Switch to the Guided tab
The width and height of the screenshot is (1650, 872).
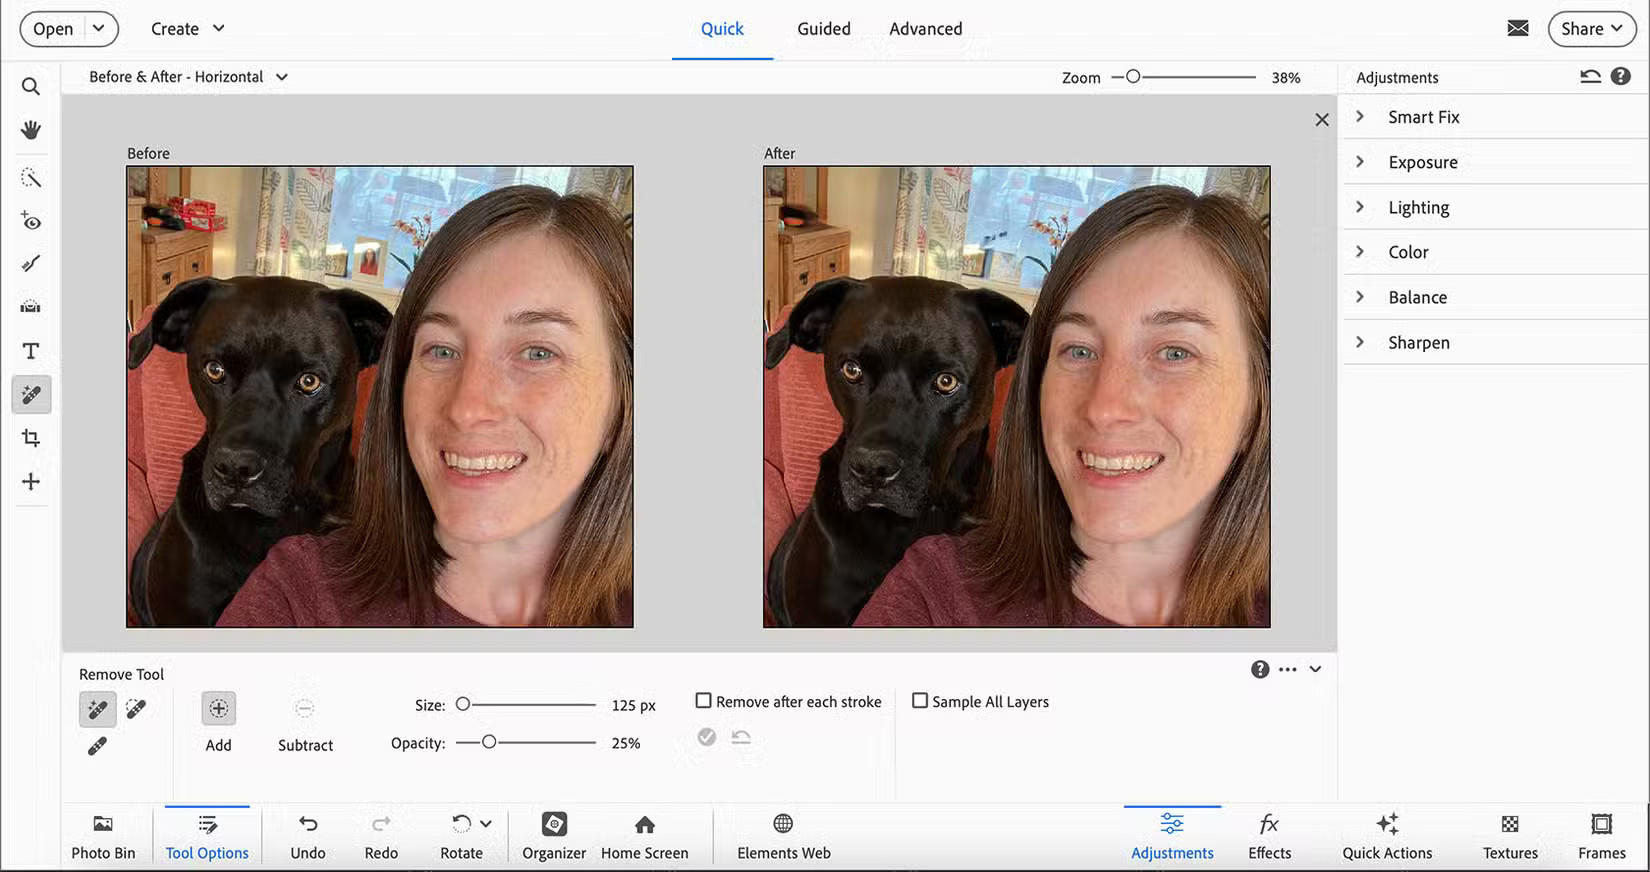pyautogui.click(x=823, y=29)
